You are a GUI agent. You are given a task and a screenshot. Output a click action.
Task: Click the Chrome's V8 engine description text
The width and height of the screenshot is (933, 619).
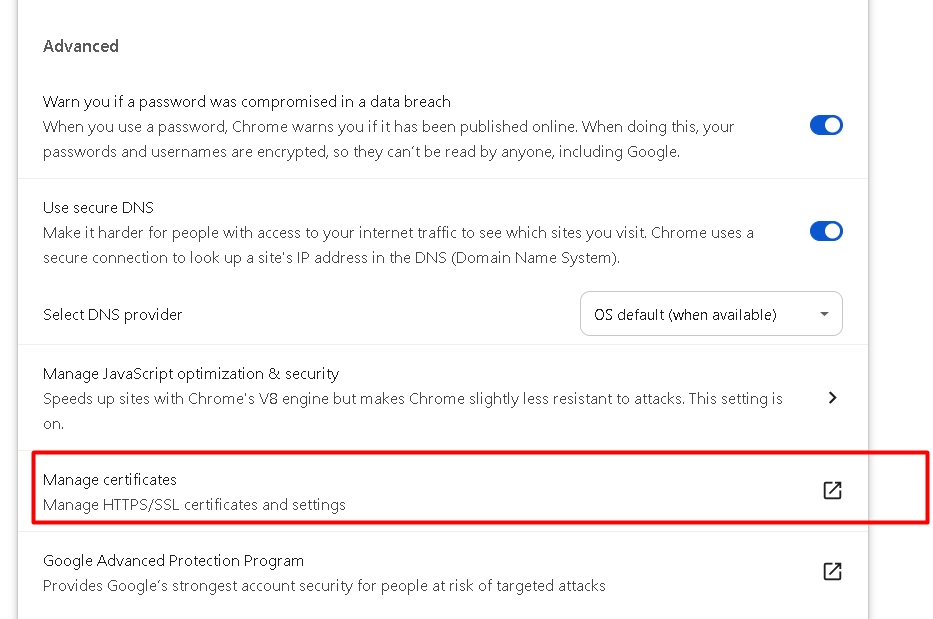pyautogui.click(x=412, y=411)
